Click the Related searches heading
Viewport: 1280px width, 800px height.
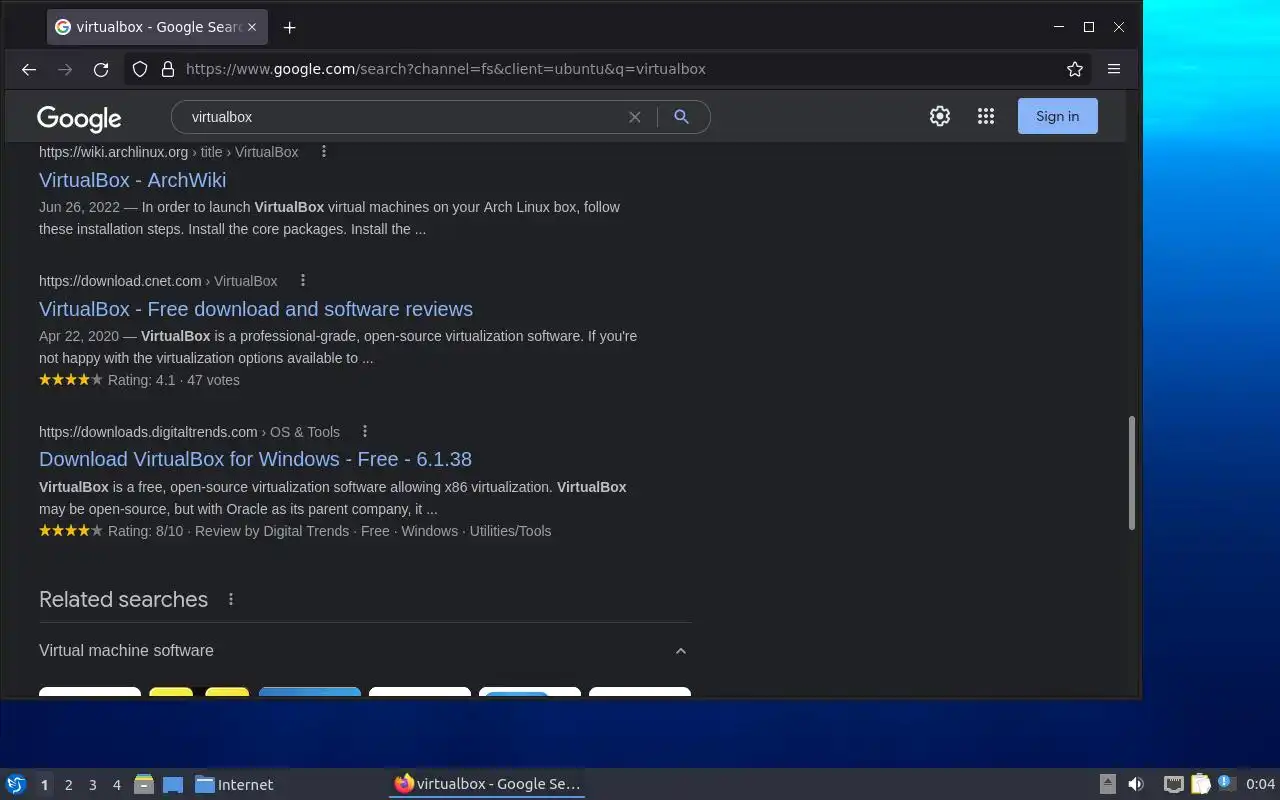(123, 599)
